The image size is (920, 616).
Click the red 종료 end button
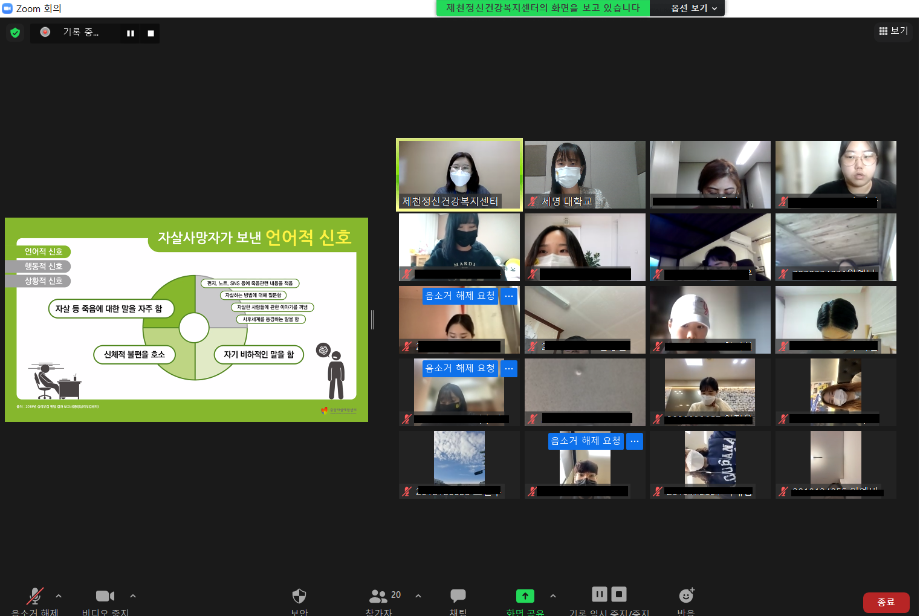click(885, 601)
